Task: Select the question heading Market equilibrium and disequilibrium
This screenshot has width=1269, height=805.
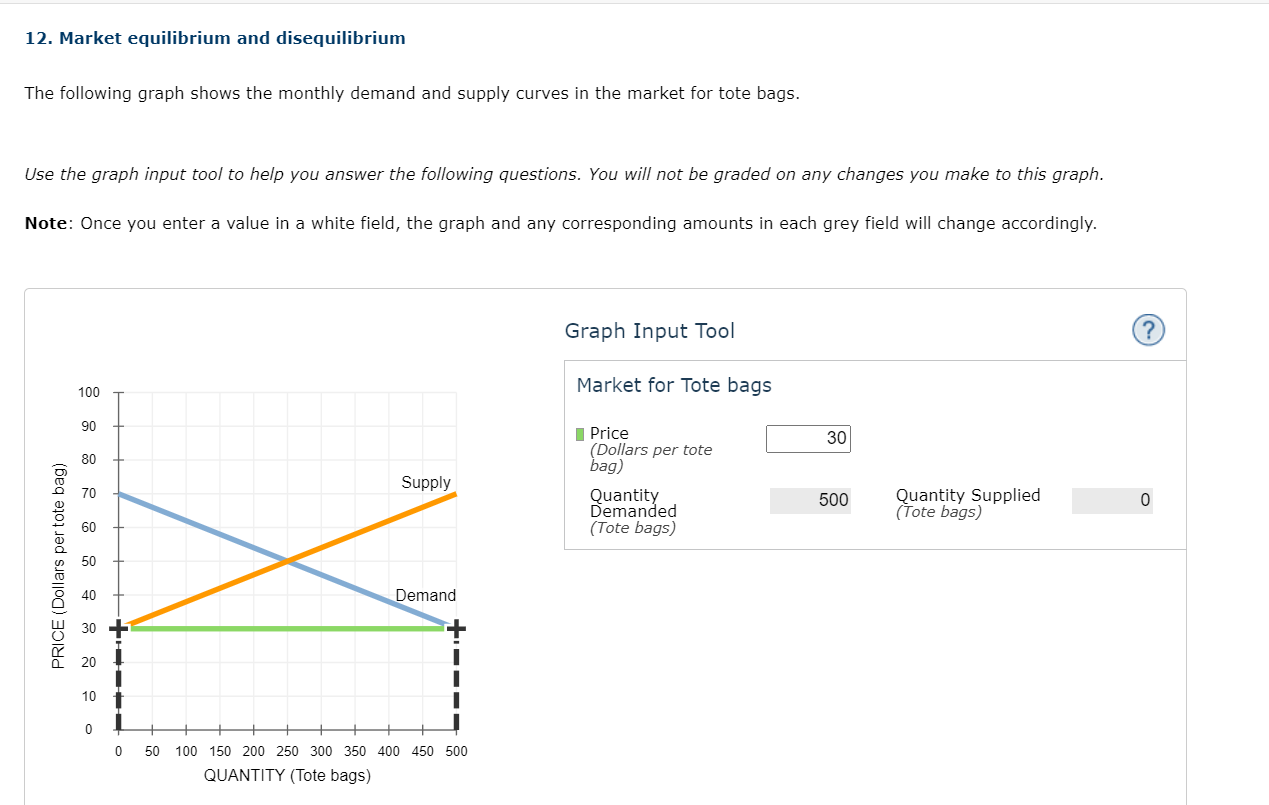Action: pyautogui.click(x=213, y=38)
